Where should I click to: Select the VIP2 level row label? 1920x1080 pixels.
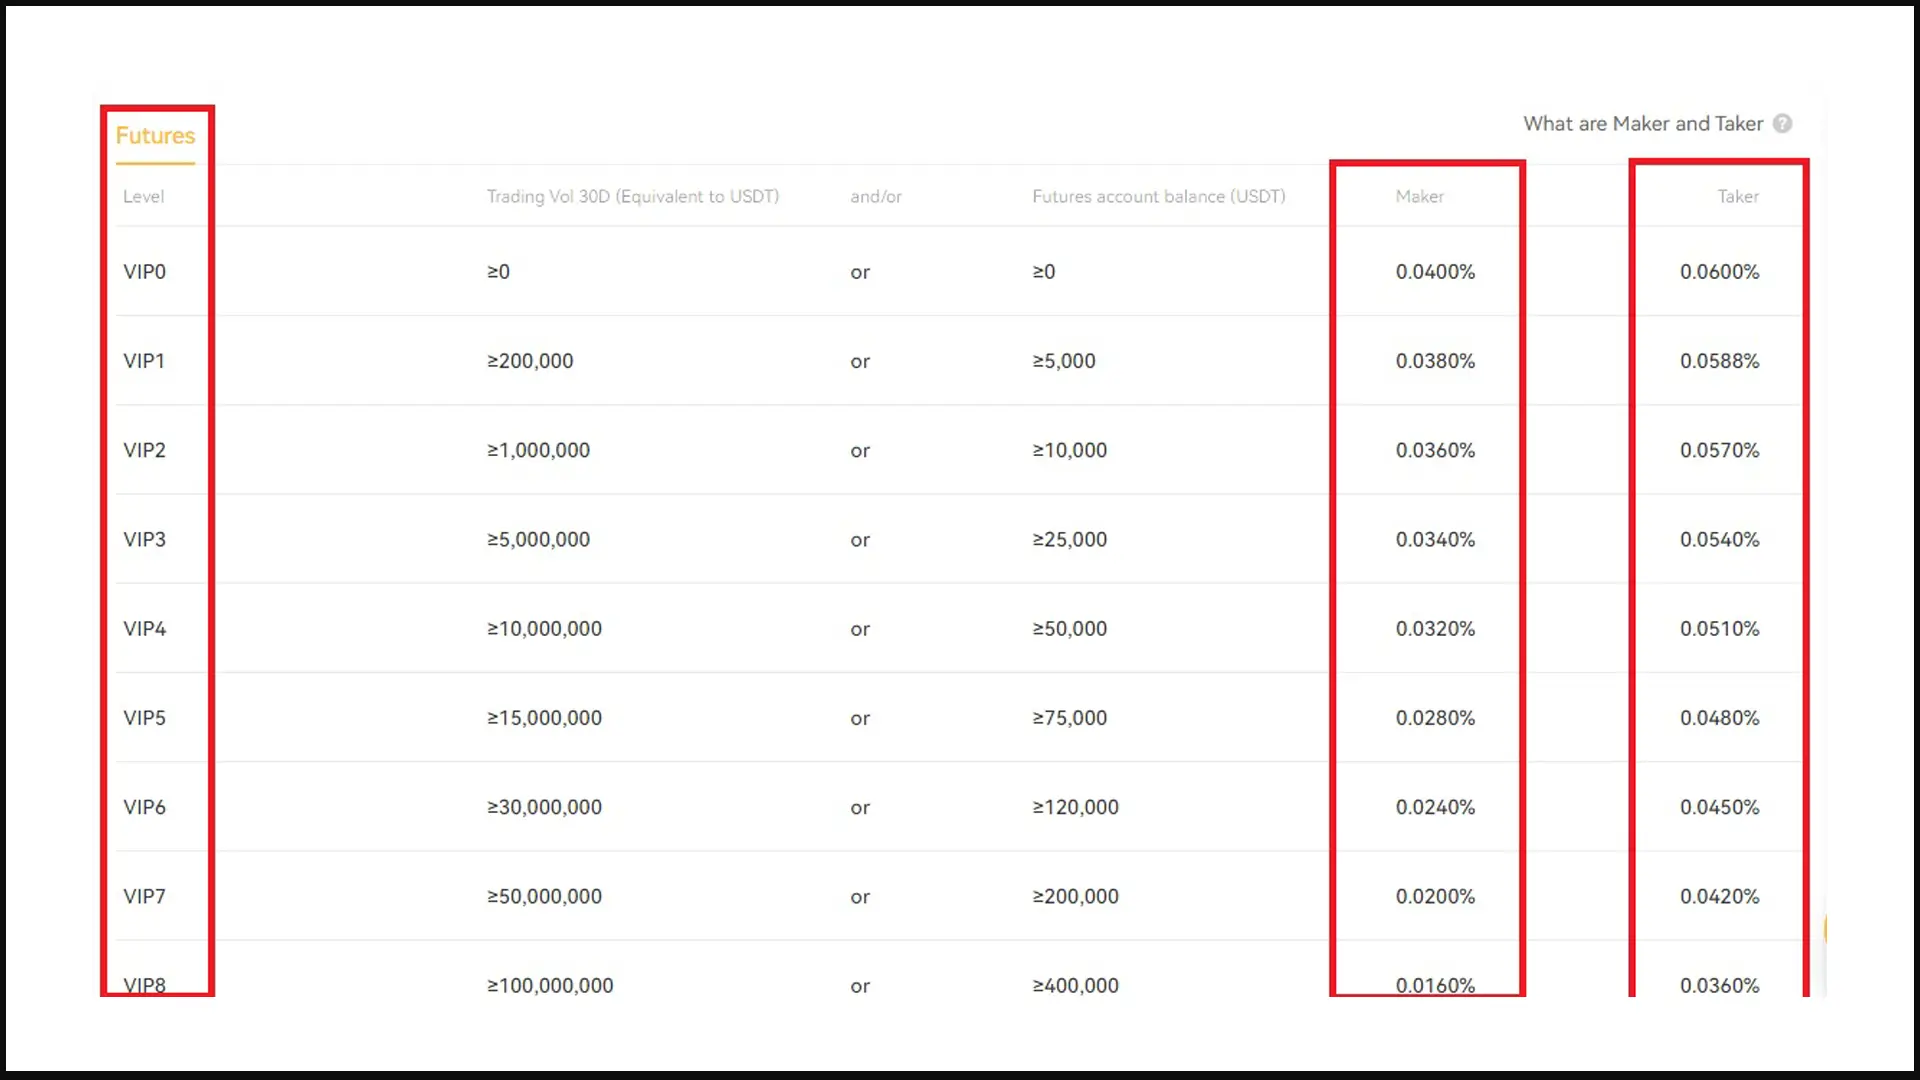click(144, 450)
